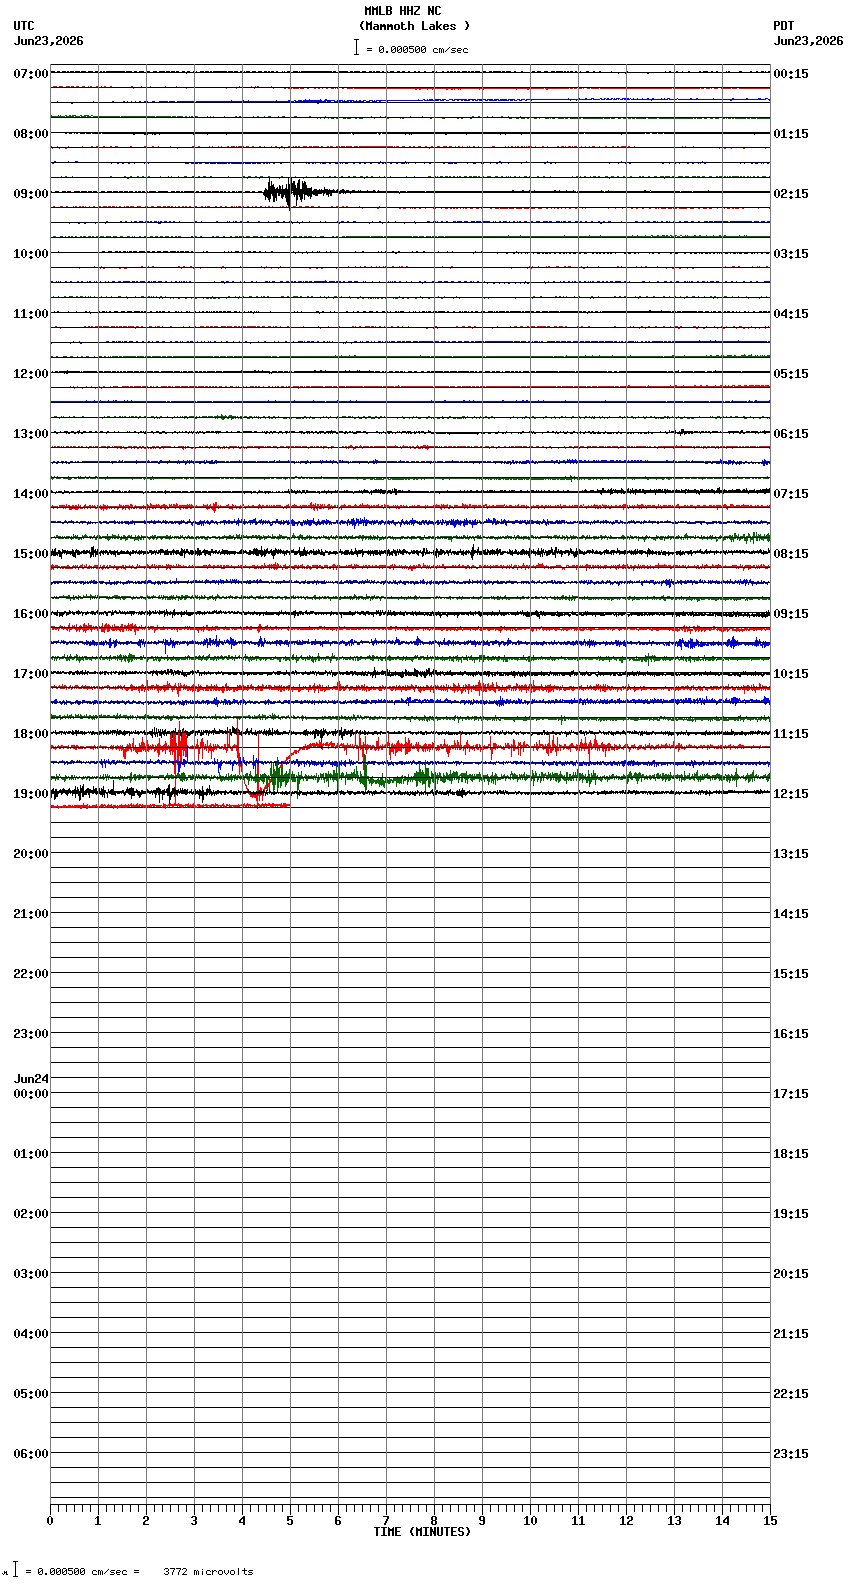This screenshot has height=1584, width=850.
Task: Click the 21:00 UTC time label
Action: point(31,914)
